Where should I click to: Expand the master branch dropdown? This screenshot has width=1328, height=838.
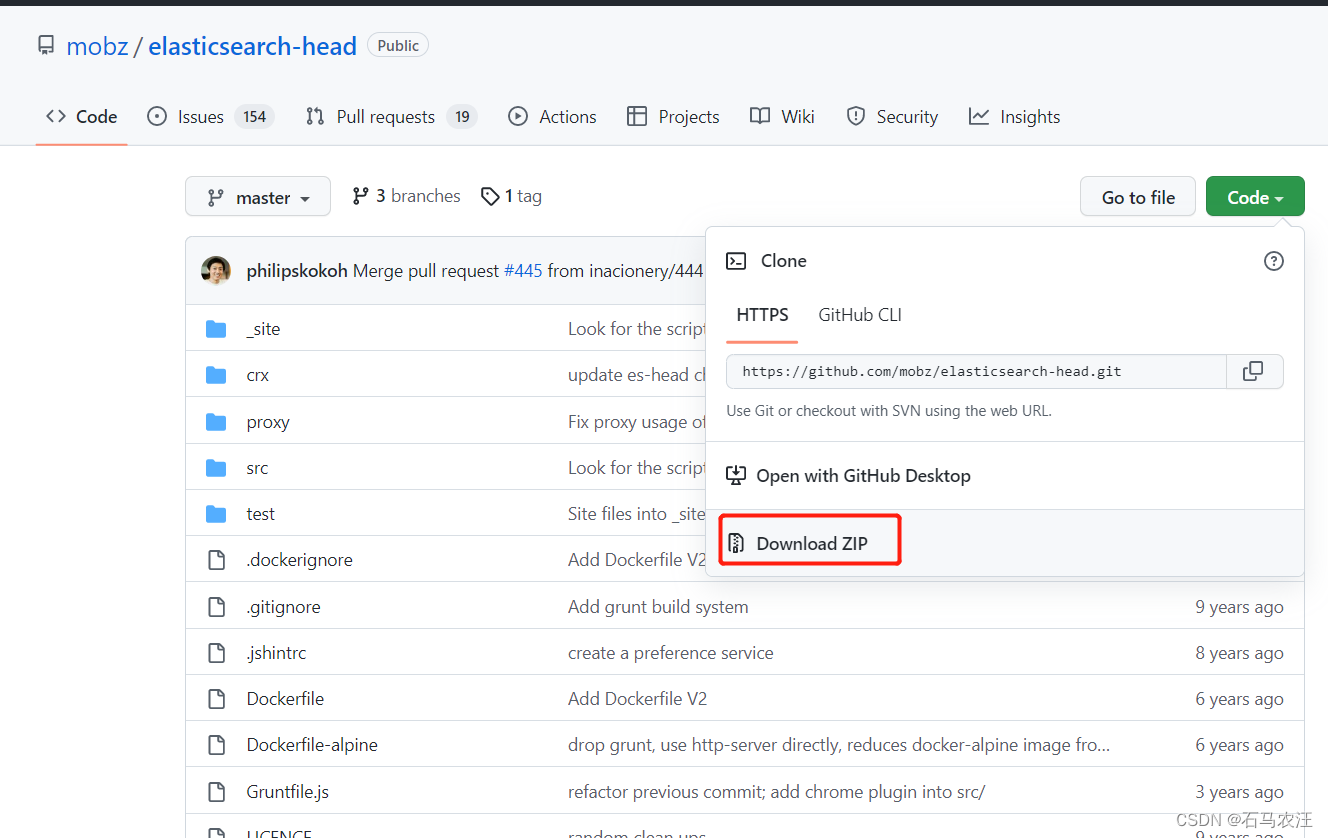tap(258, 197)
